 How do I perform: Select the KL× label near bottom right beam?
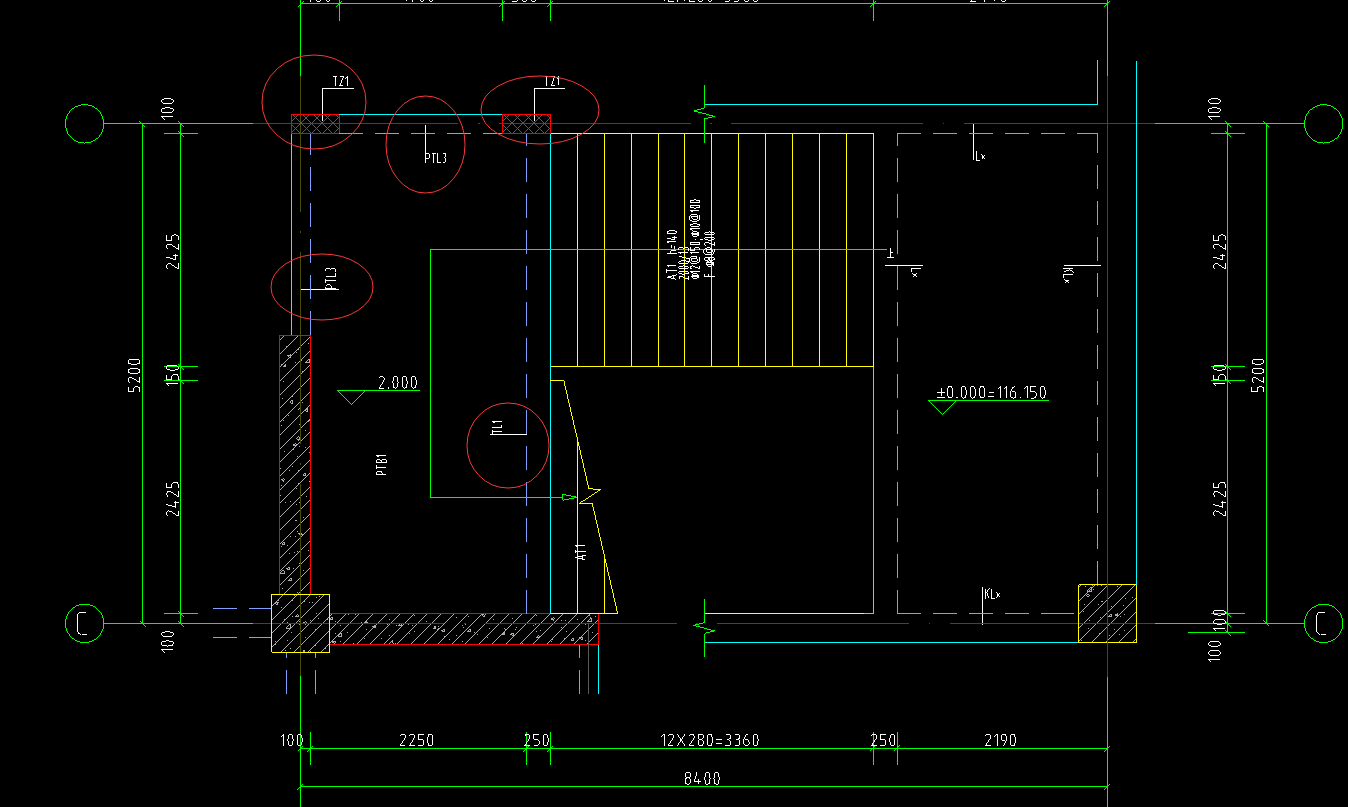992,594
